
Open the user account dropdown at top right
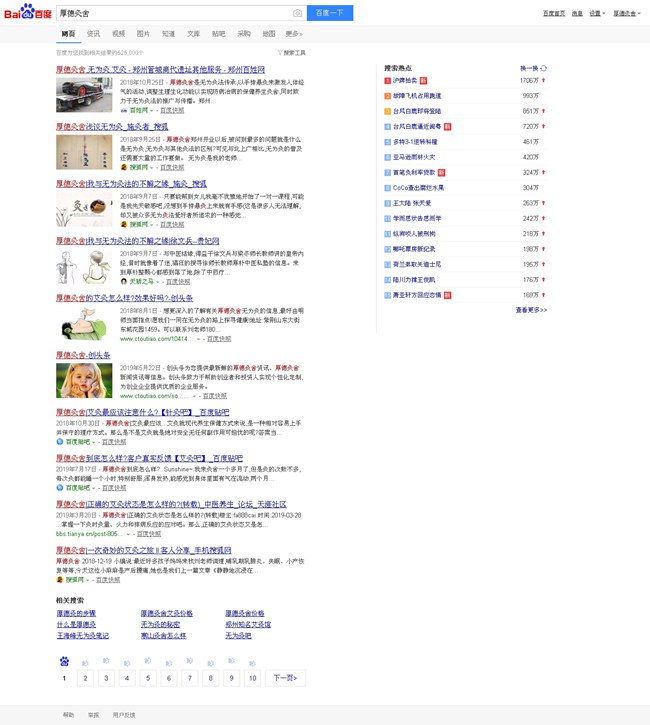coord(627,13)
